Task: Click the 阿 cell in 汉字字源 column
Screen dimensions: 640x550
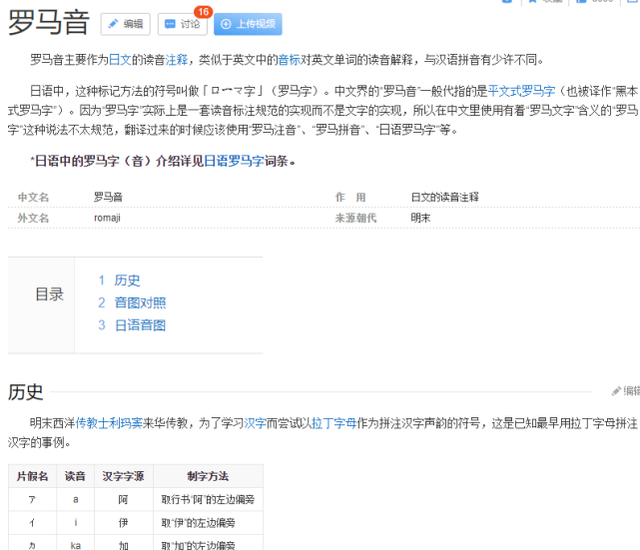Action: (124, 499)
